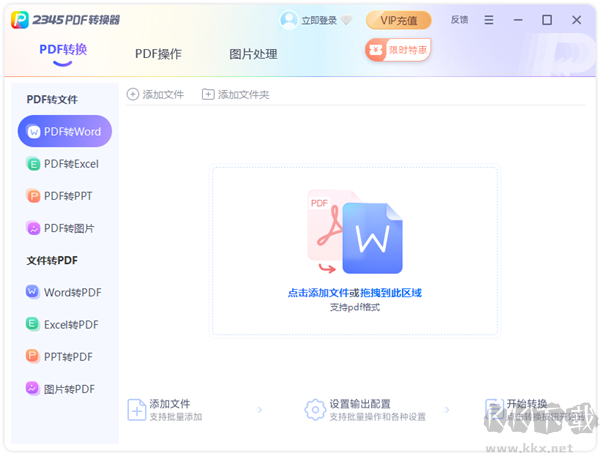Click the user avatar icon
The width and height of the screenshot is (600, 455).
click(289, 20)
